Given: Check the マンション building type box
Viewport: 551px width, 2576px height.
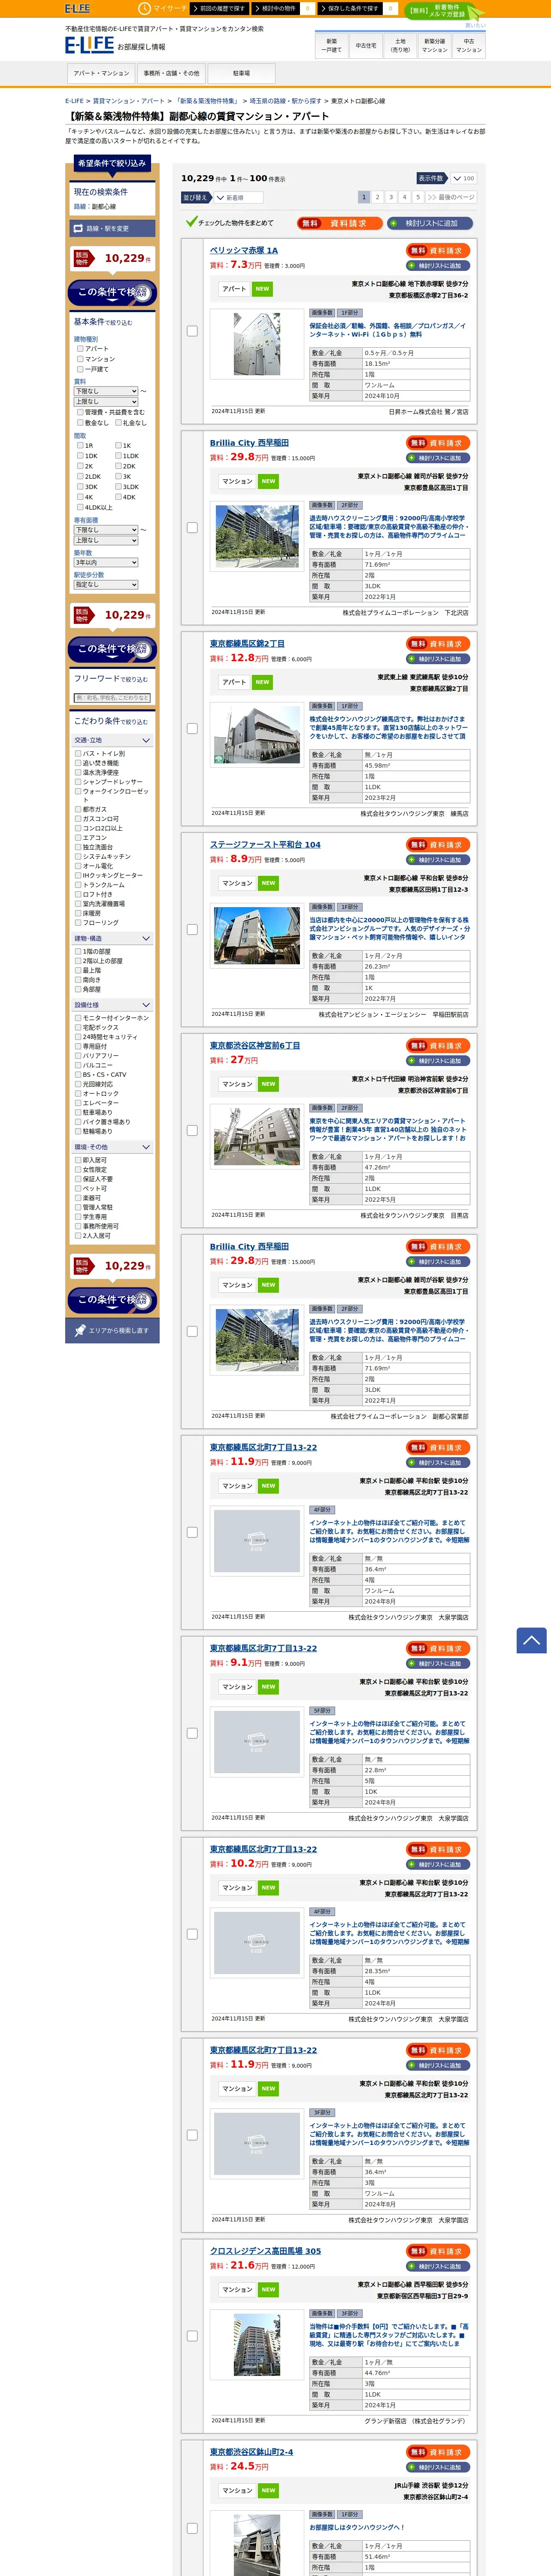Looking at the screenshot, I should (x=80, y=359).
